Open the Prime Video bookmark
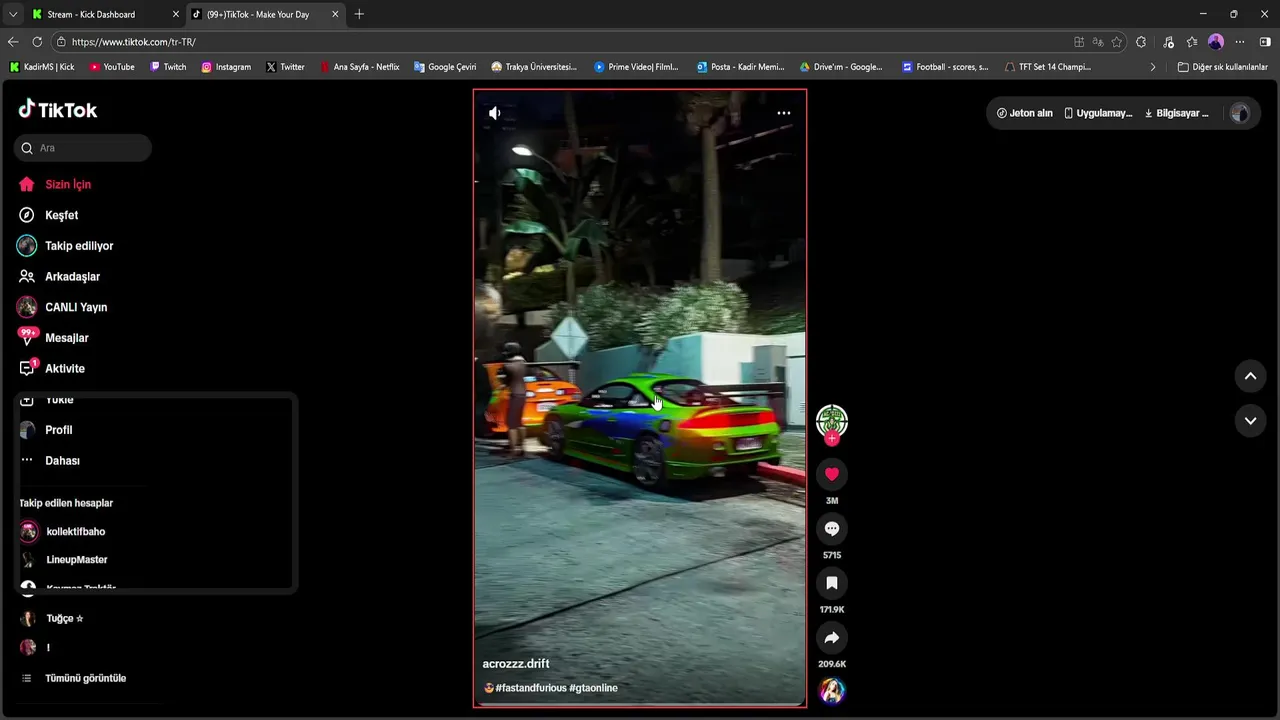Screen dimensions: 1280x720 [636, 67]
